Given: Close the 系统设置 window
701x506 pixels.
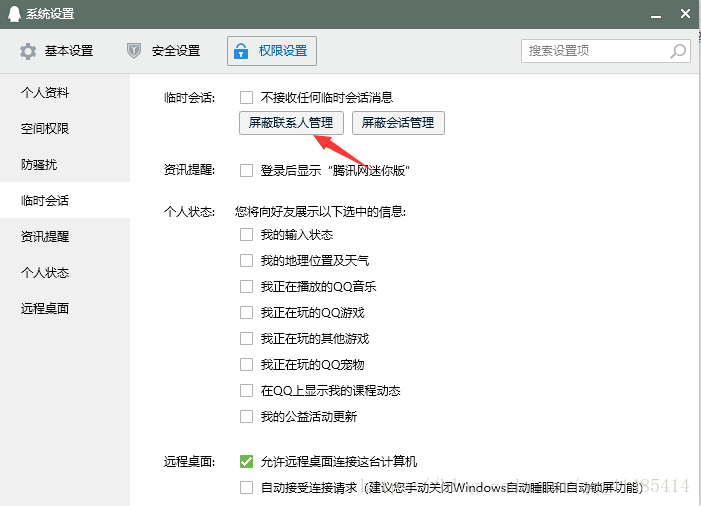Looking at the screenshot, I should click(685, 14).
